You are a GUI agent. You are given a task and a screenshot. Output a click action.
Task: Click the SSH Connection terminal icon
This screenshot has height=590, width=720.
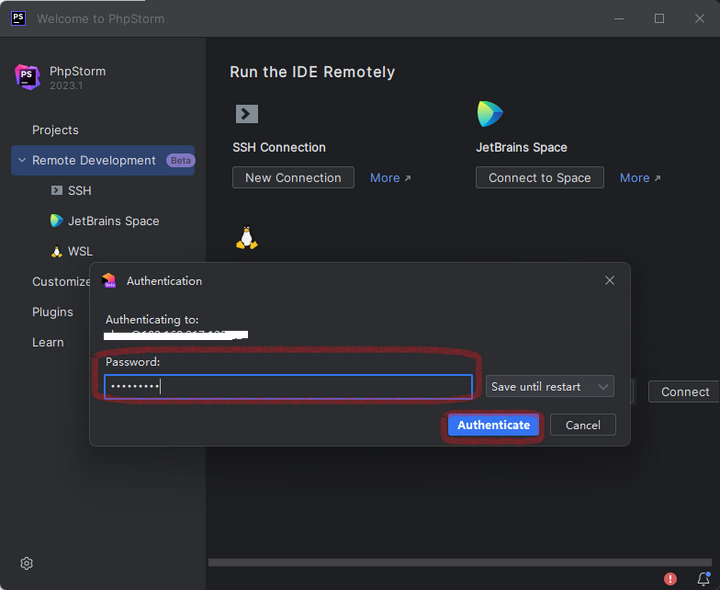(247, 114)
